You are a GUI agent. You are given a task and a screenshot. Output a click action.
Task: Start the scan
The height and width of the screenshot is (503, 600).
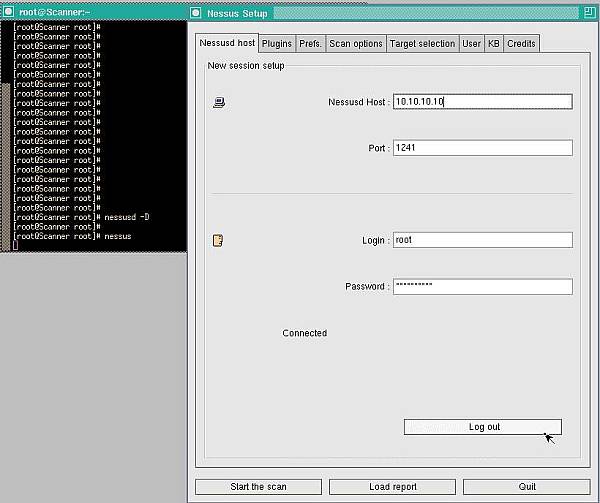coord(258,487)
